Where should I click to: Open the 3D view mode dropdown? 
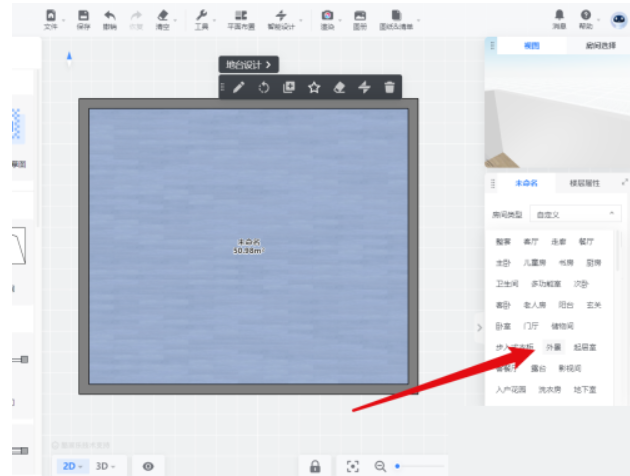click(105, 466)
